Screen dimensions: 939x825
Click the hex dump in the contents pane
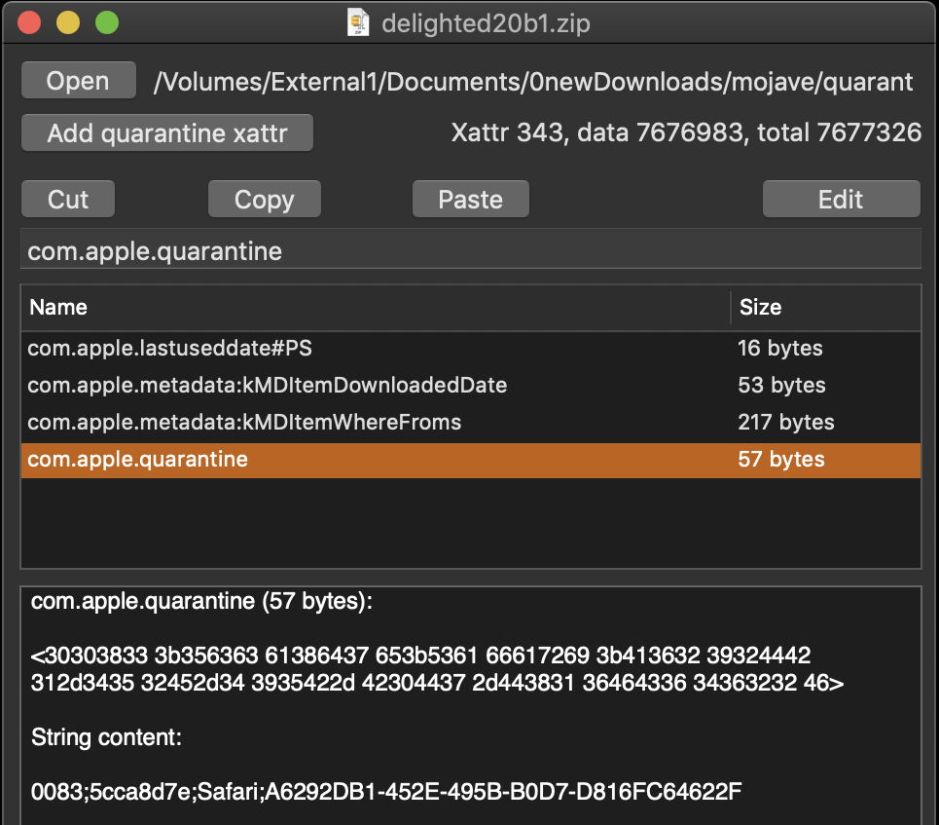435,671
